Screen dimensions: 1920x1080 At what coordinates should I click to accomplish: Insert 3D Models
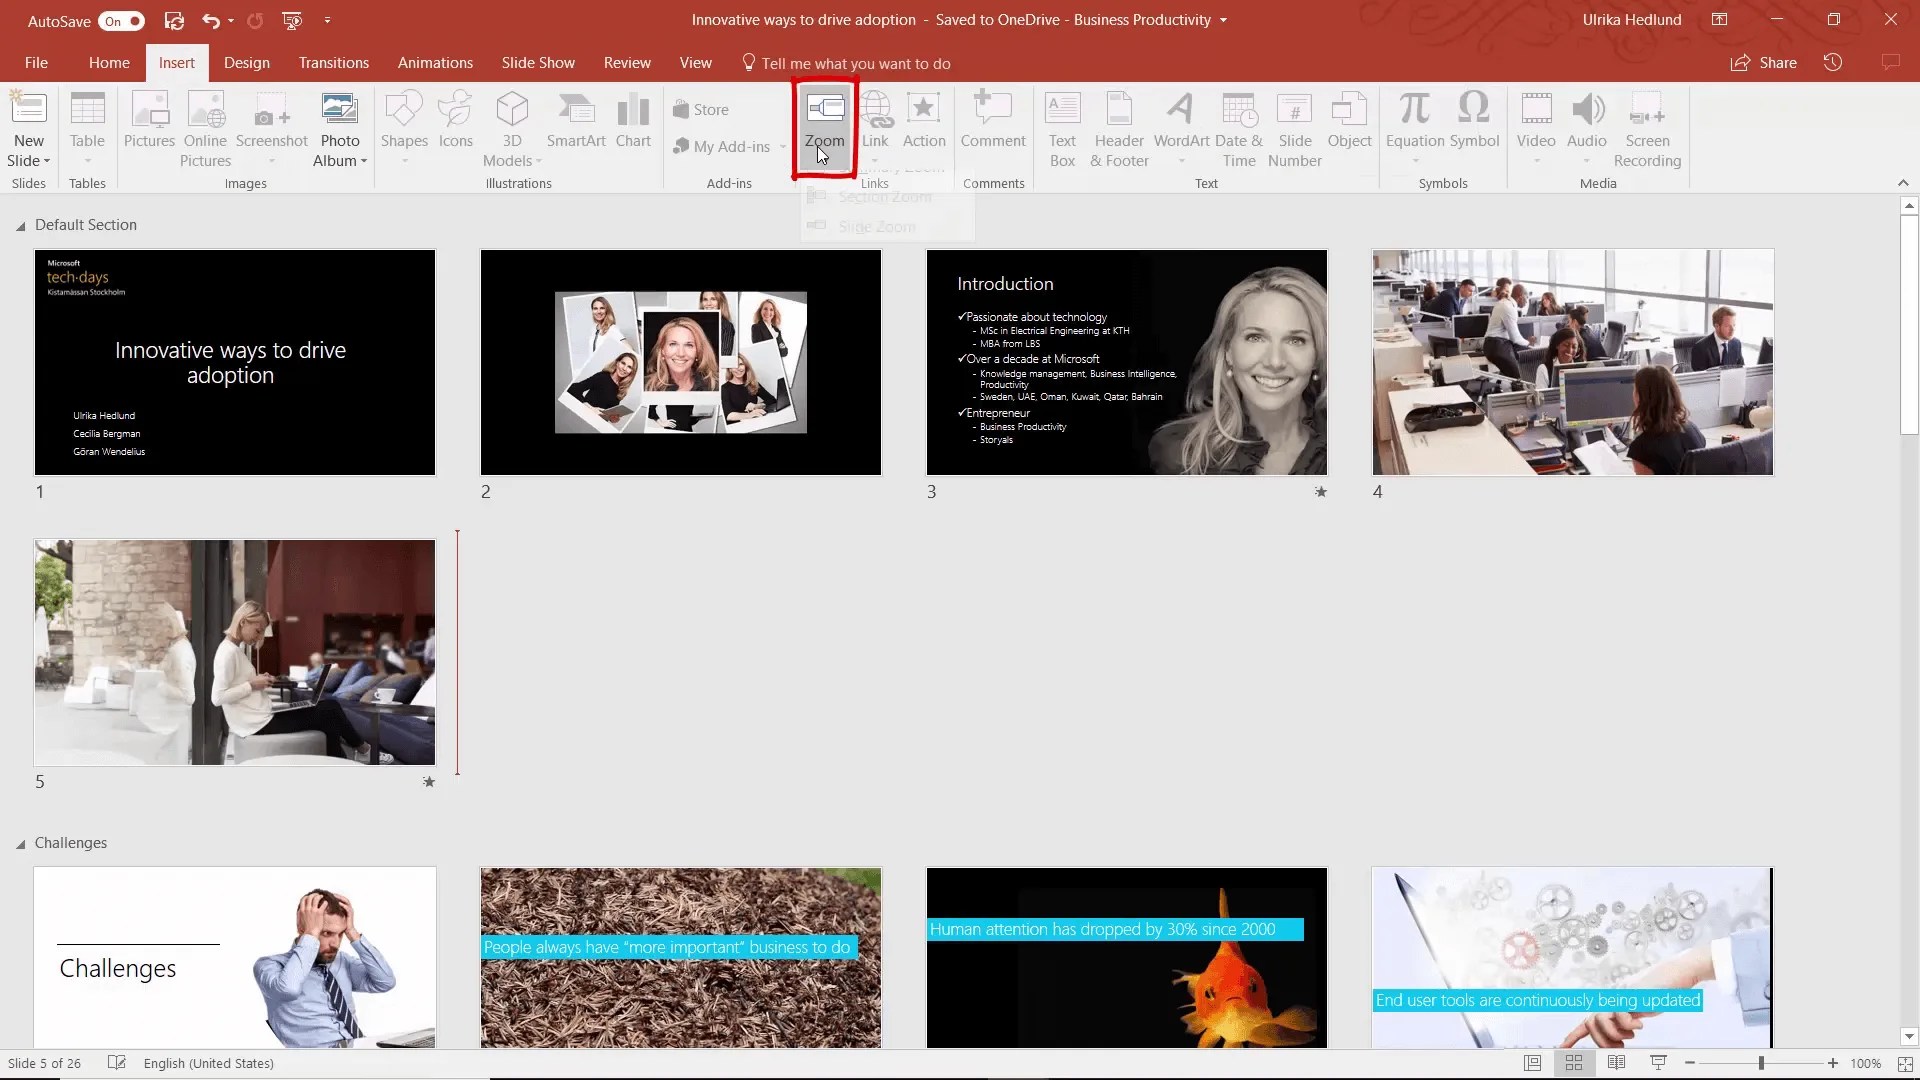pos(512,128)
